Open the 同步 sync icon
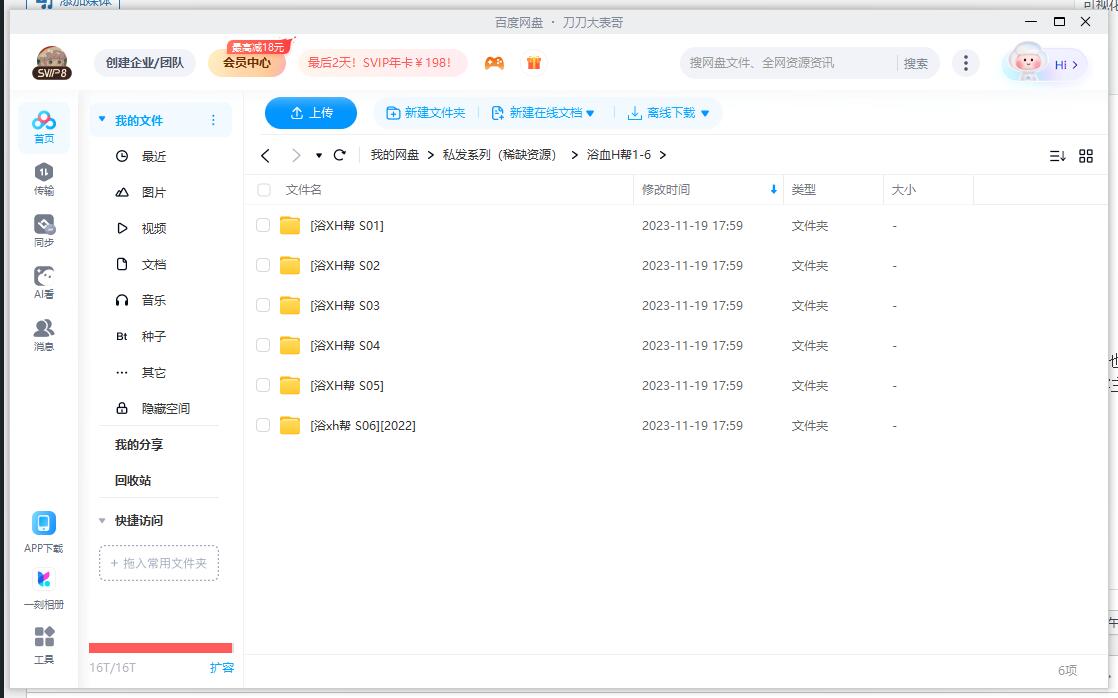Screen dimensions: 1118x698 [x=43, y=231]
